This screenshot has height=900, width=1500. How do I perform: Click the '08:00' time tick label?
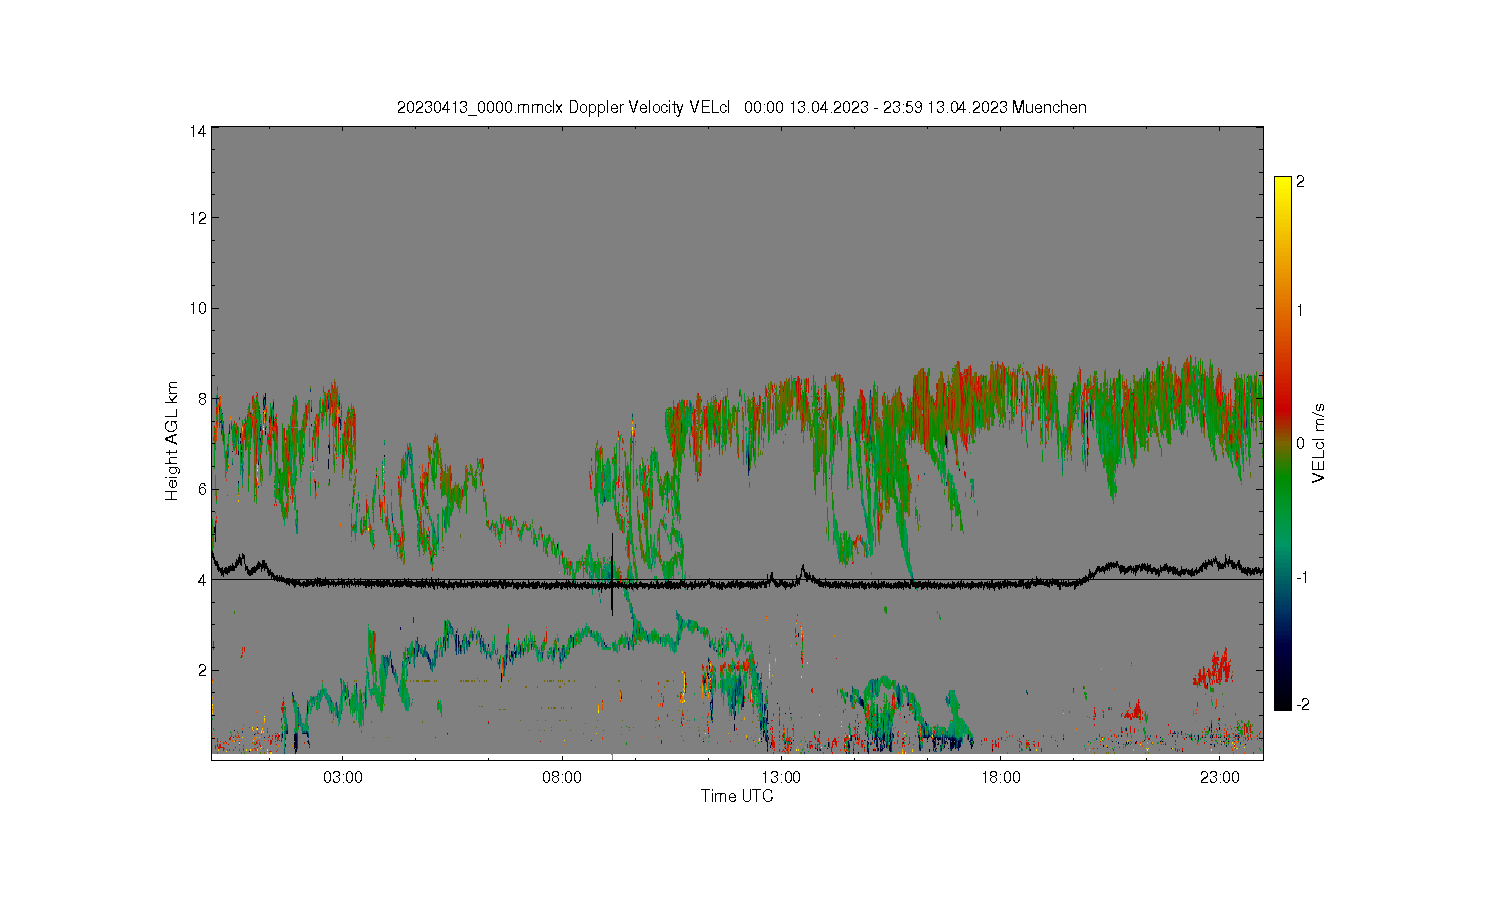point(562,778)
